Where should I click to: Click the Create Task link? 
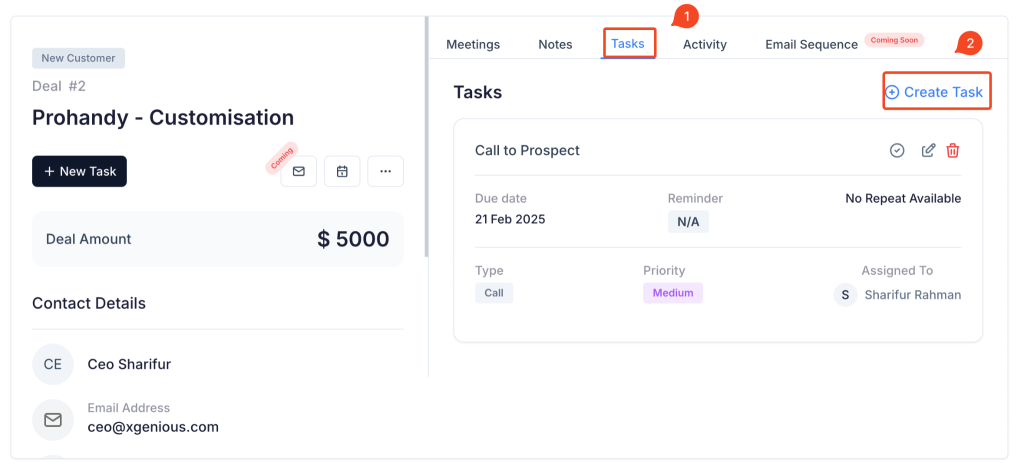pyautogui.click(x=937, y=92)
